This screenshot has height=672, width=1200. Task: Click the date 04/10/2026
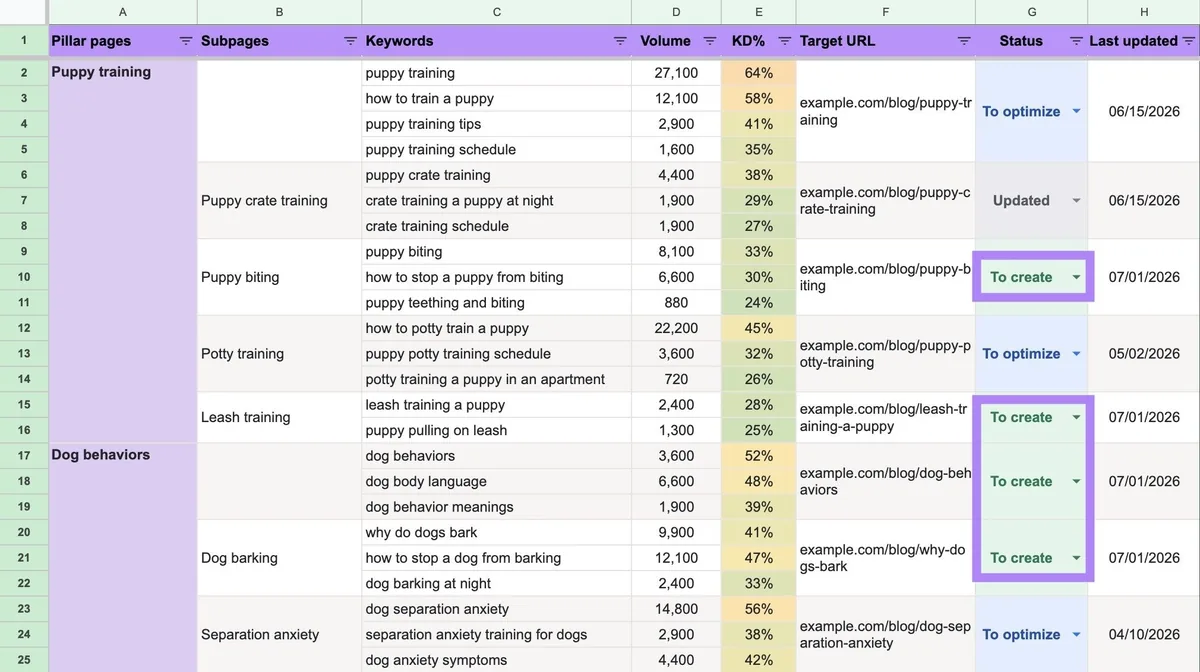(x=1144, y=634)
